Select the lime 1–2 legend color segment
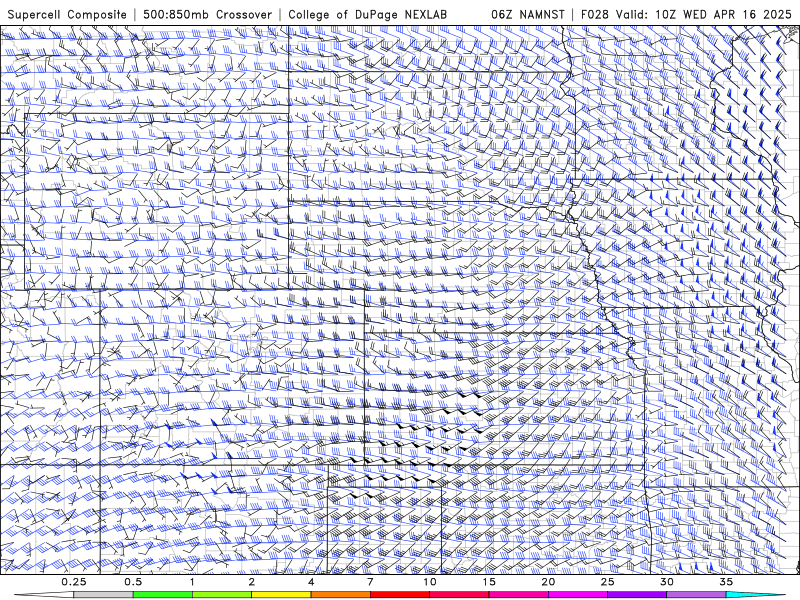 tap(222, 595)
